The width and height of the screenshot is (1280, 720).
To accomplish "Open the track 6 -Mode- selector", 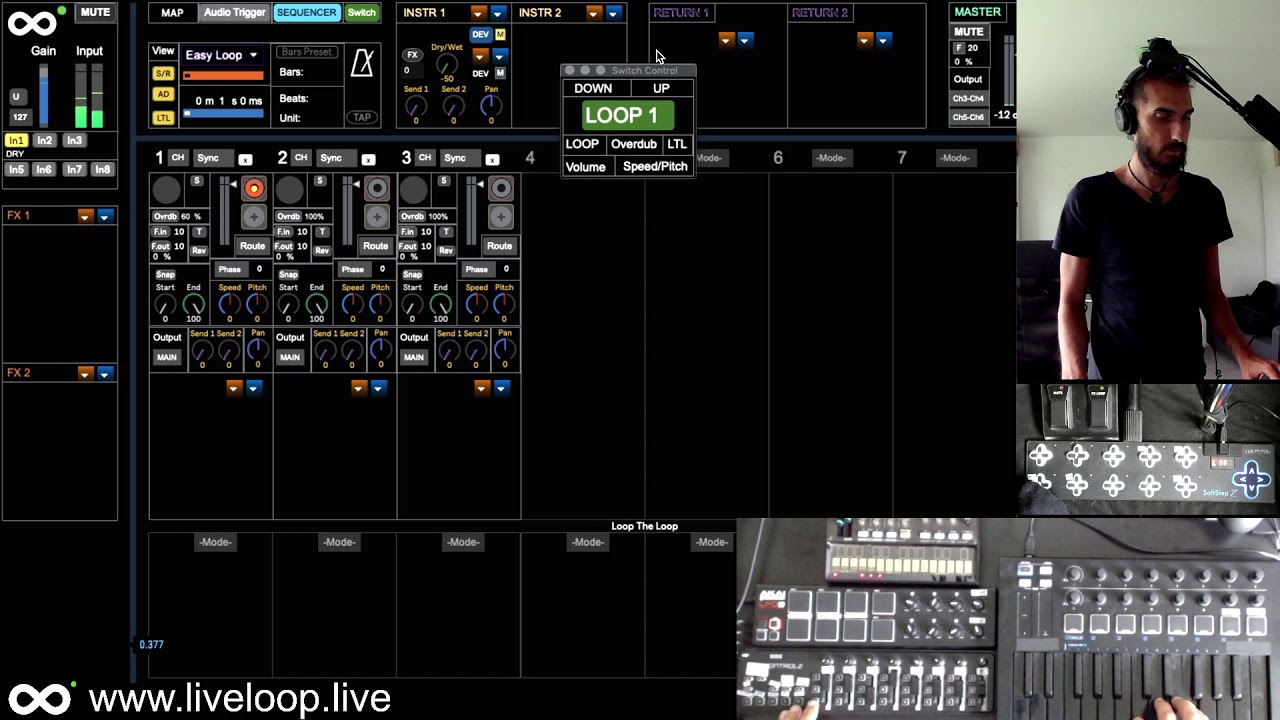I will tap(831, 158).
